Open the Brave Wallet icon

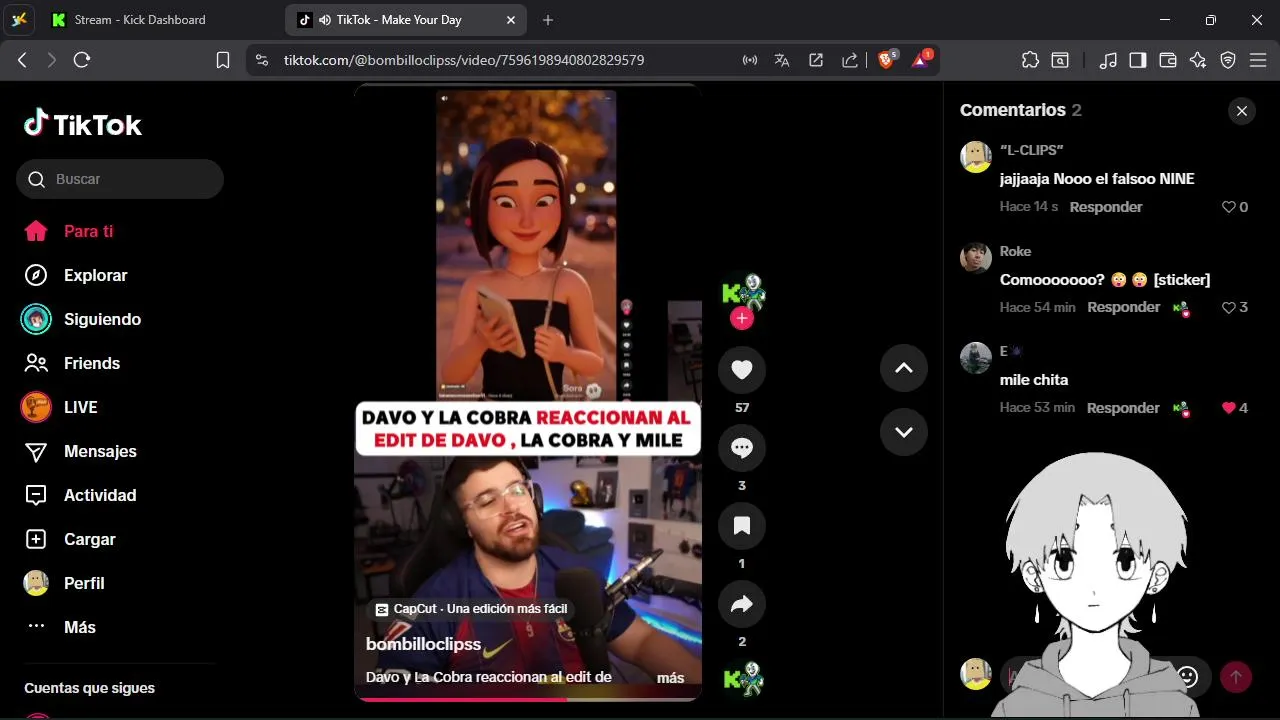(1168, 60)
